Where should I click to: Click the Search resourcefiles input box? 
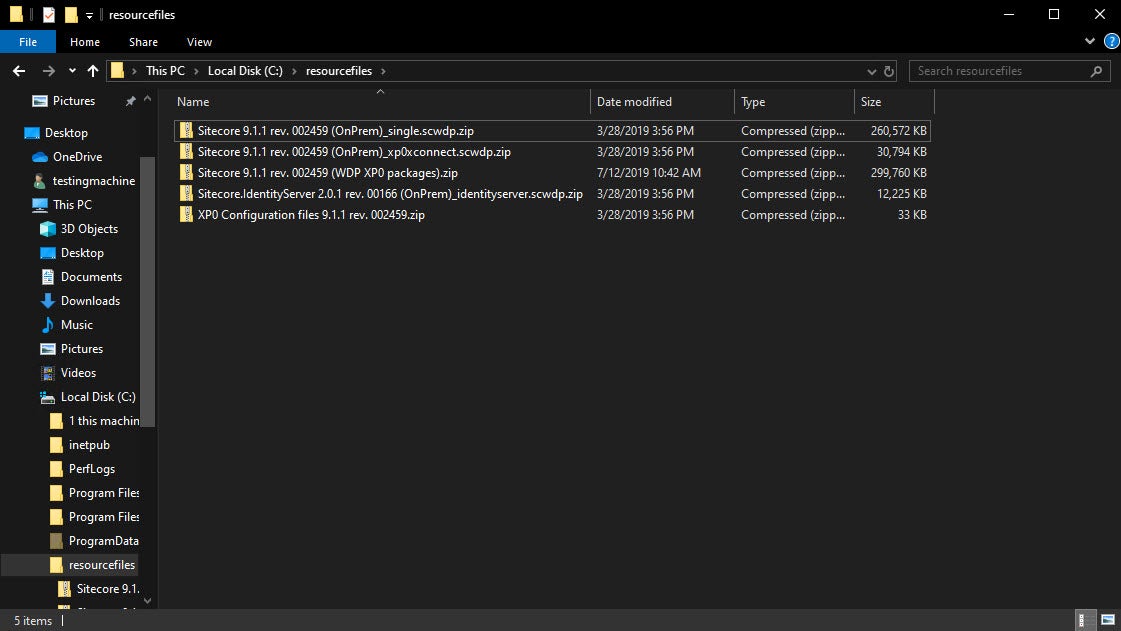(1000, 71)
